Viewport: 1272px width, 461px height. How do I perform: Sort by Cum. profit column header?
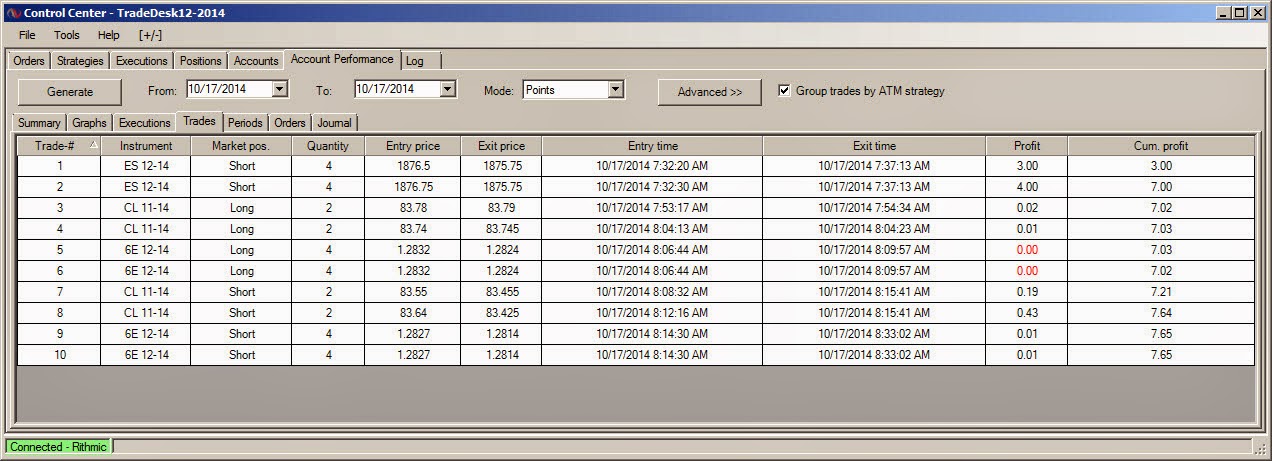[x=1161, y=146]
